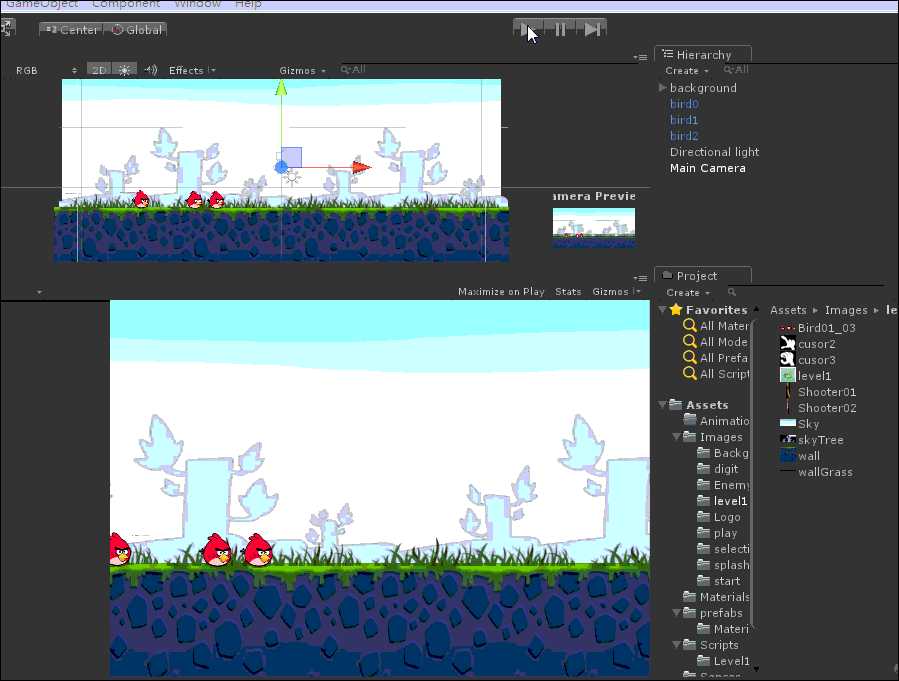Toggle Stats in Game view
The image size is (899, 681).
(568, 292)
